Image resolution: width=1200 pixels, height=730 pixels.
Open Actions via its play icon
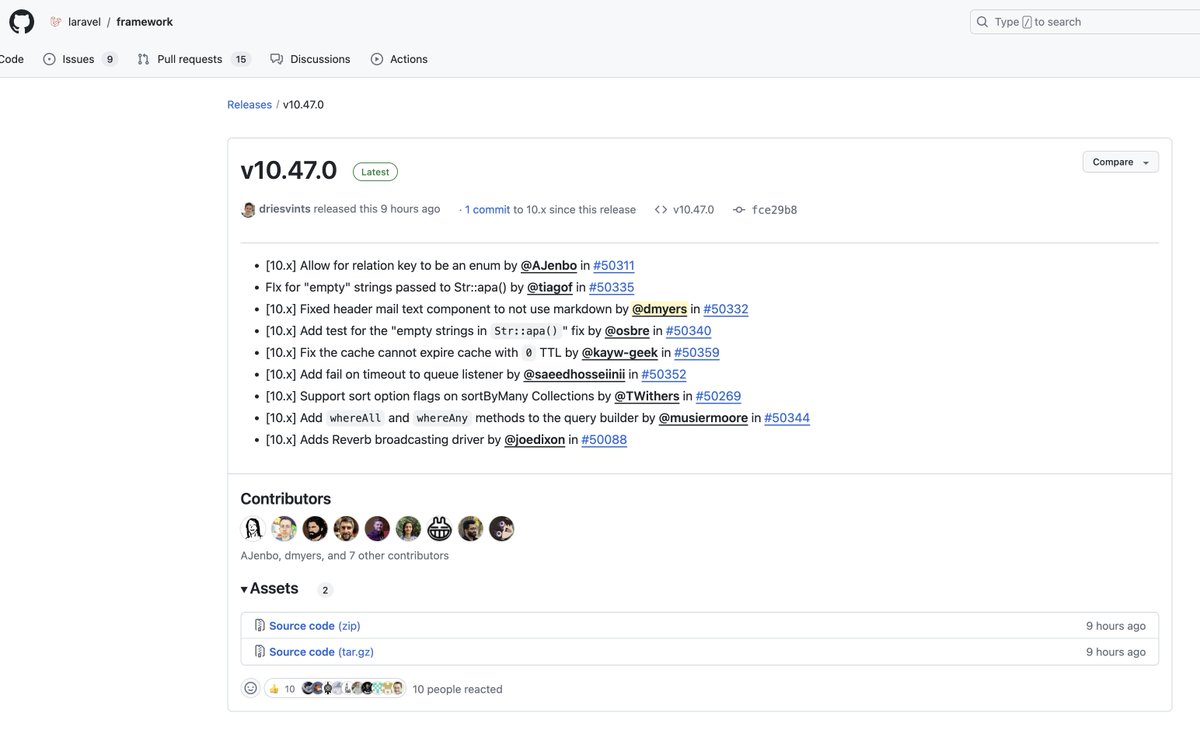point(376,58)
